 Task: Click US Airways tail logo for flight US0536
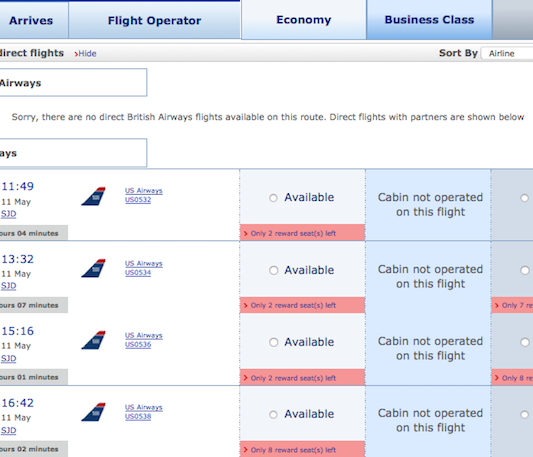point(93,340)
